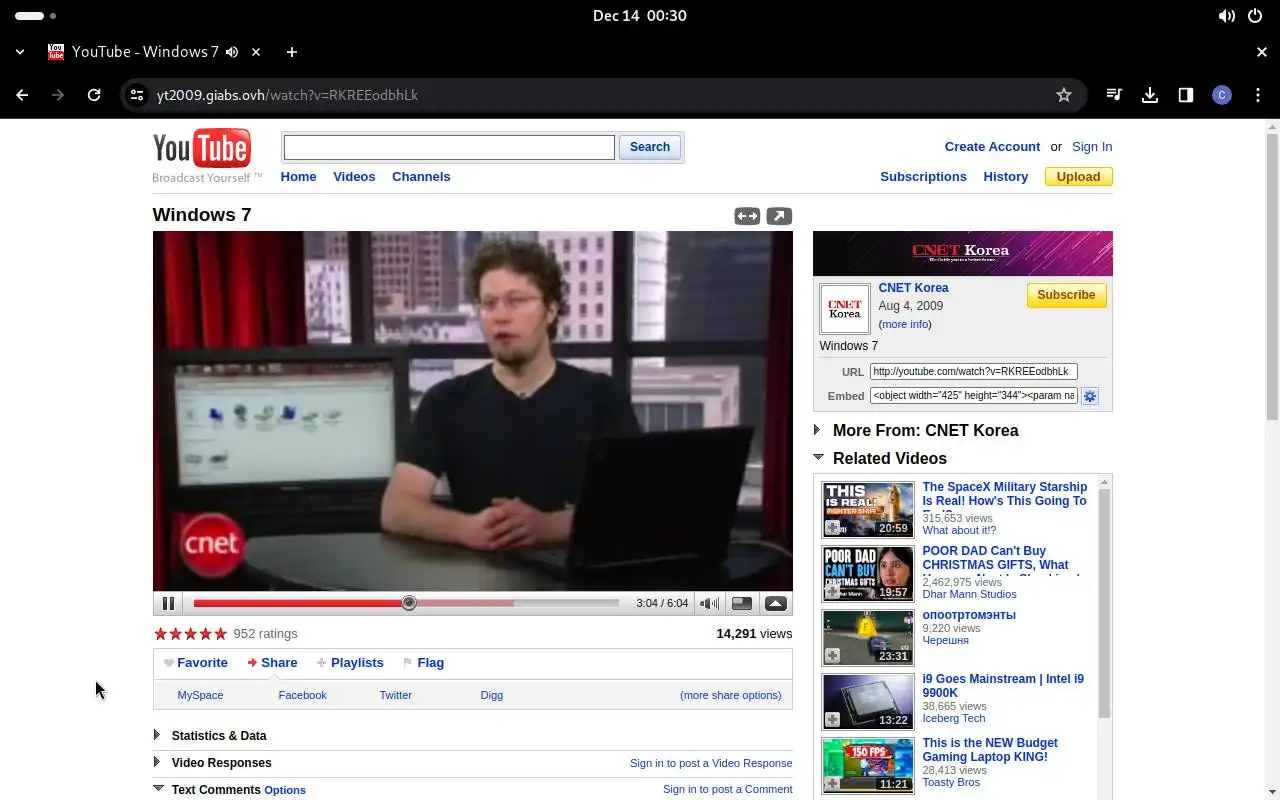Add i9 Goes Mainstream video to queue

832,719
